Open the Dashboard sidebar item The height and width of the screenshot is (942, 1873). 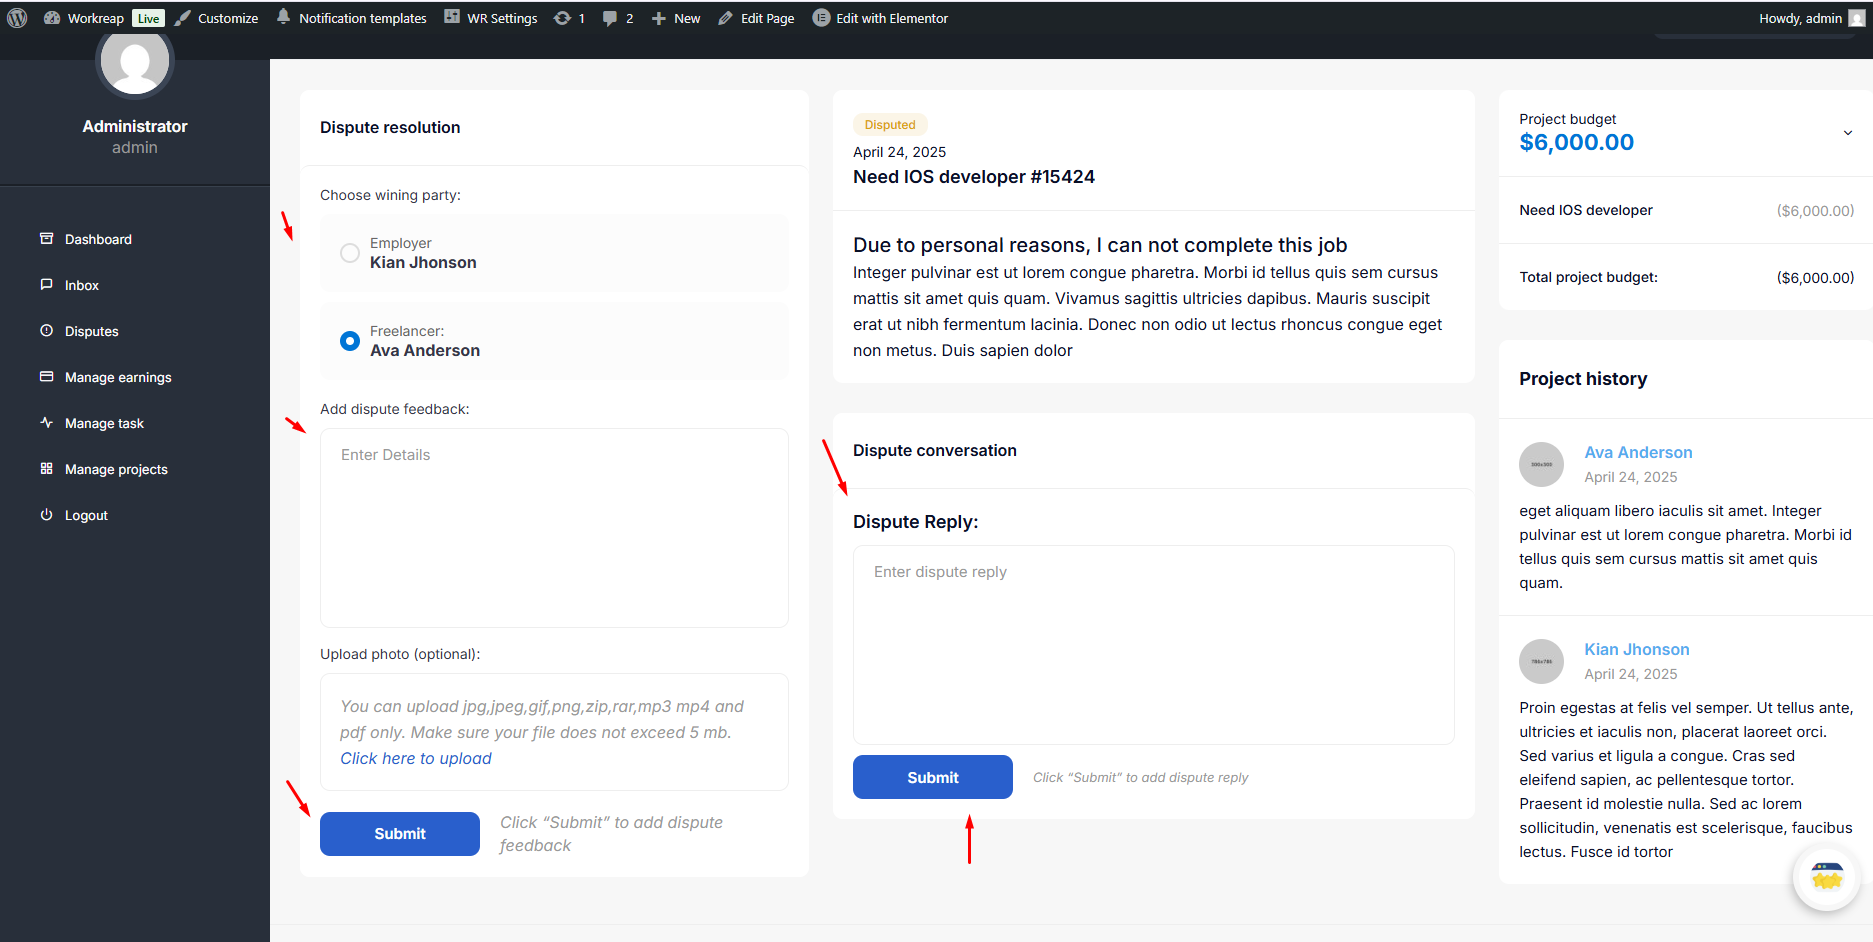(x=98, y=239)
